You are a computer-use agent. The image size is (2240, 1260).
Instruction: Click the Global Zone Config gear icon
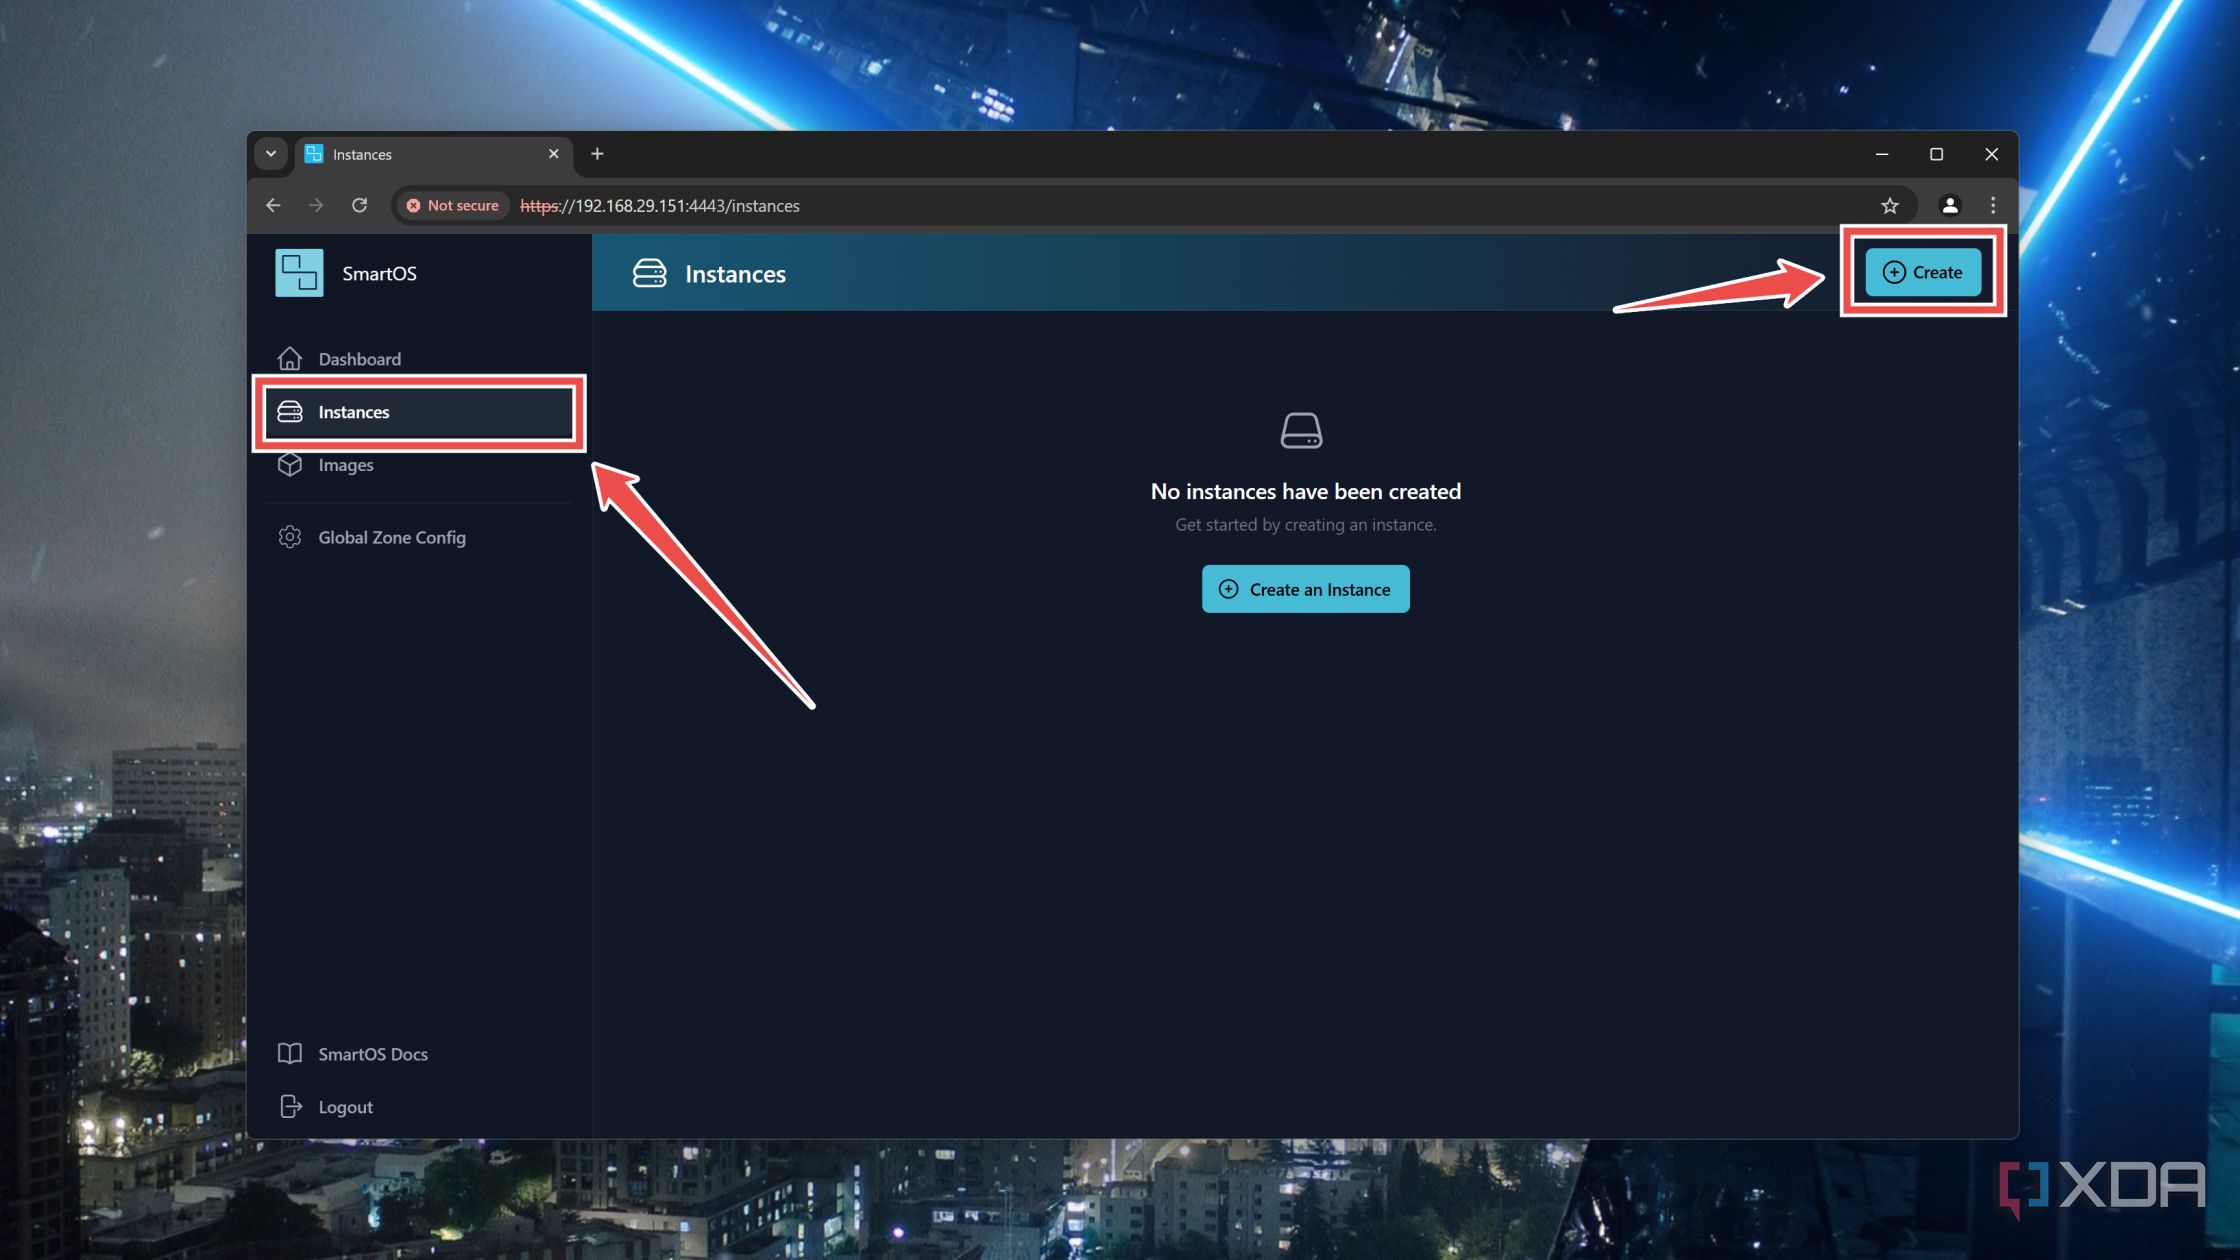pos(290,537)
